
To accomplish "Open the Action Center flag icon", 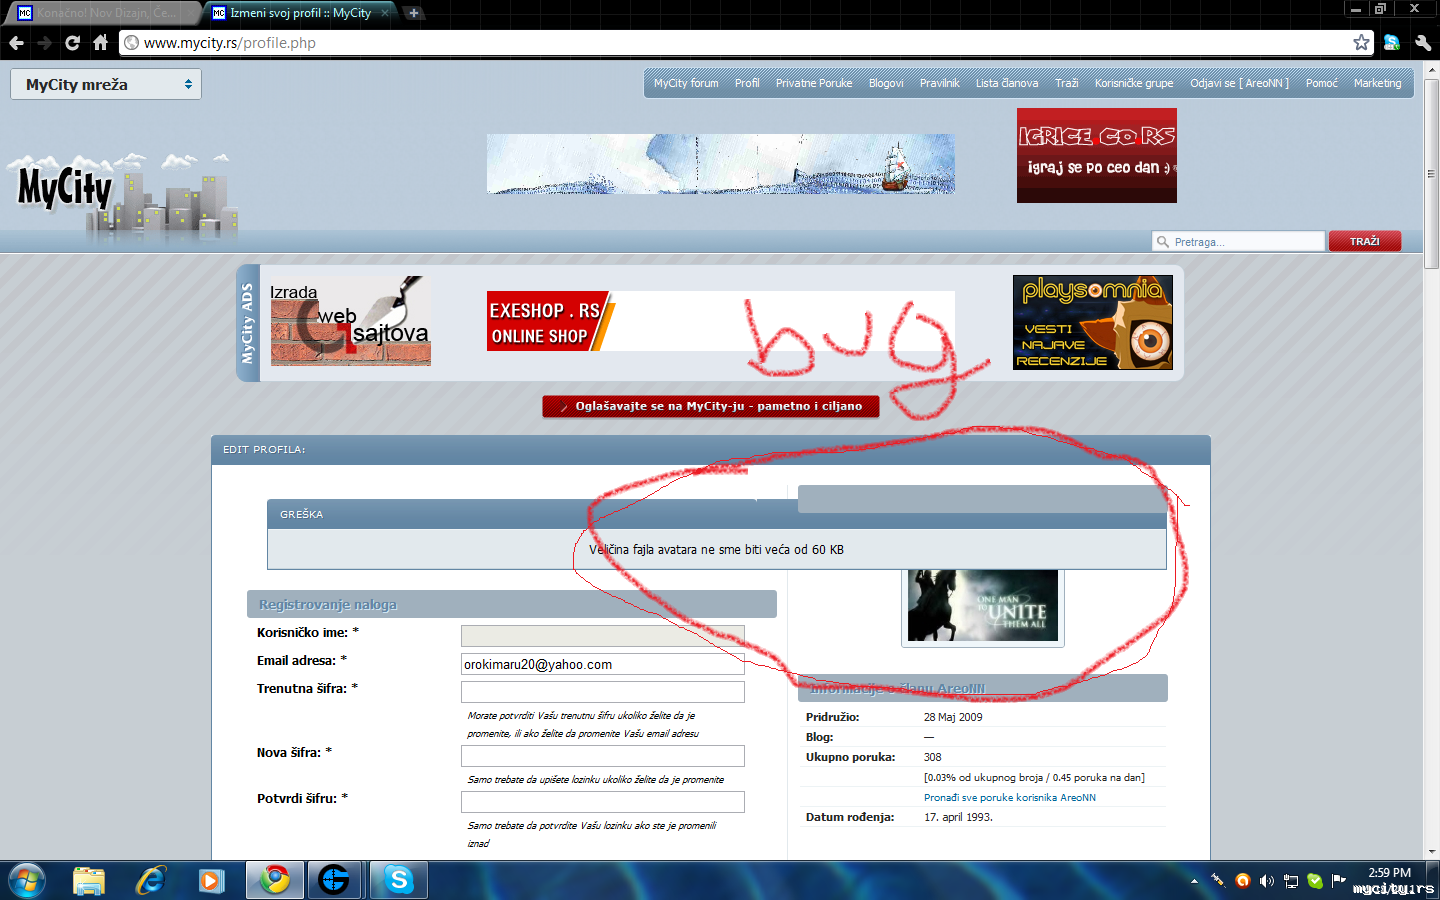I will pyautogui.click(x=1338, y=881).
